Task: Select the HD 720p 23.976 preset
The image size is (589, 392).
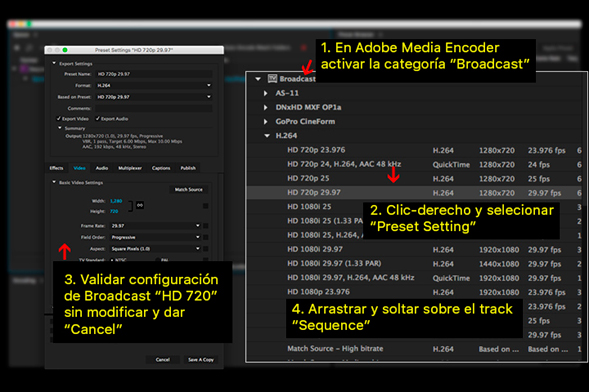Action: tap(316, 150)
